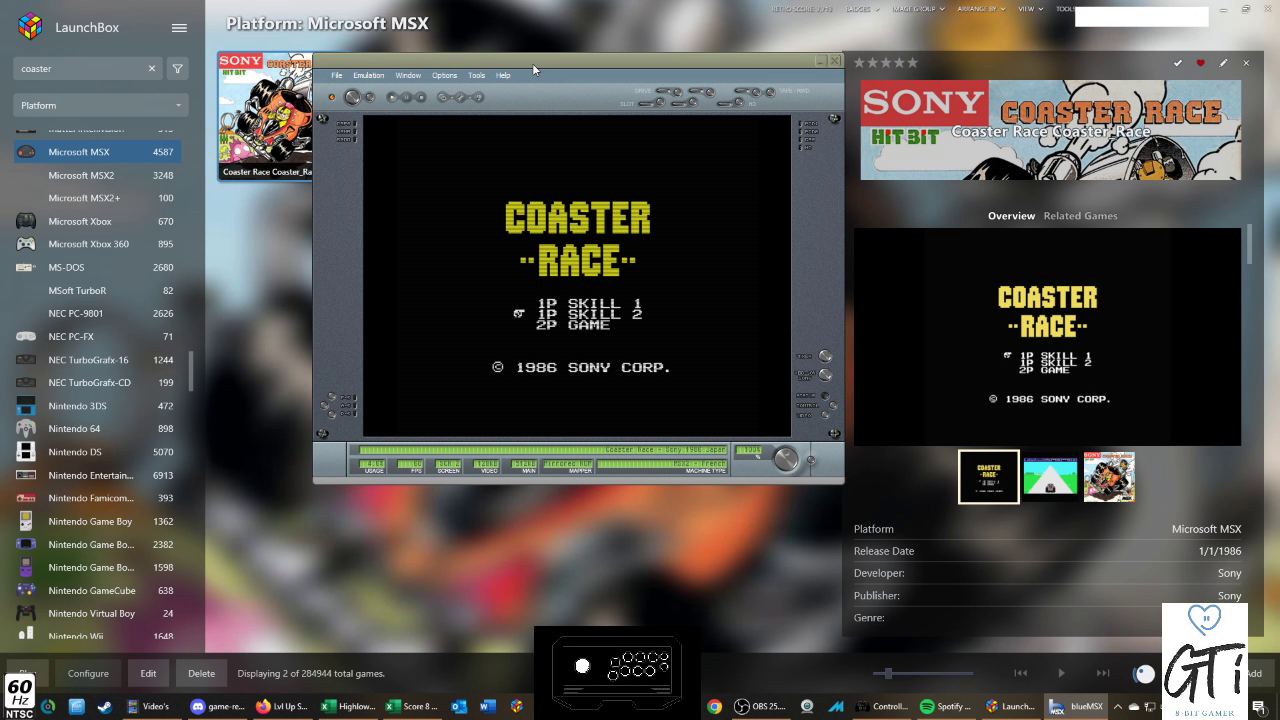This screenshot has height=720, width=1280.
Task: Open the LaunchBox hamburger menu
Action: click(x=179, y=28)
